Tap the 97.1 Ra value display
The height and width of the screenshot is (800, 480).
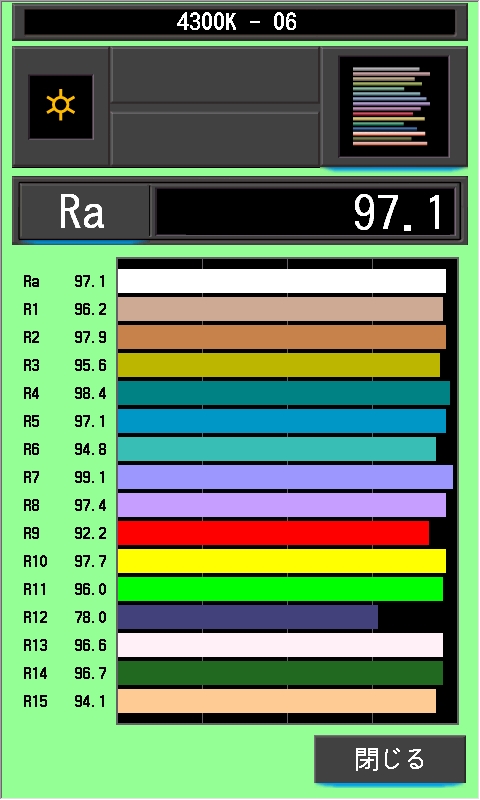(x=305, y=211)
